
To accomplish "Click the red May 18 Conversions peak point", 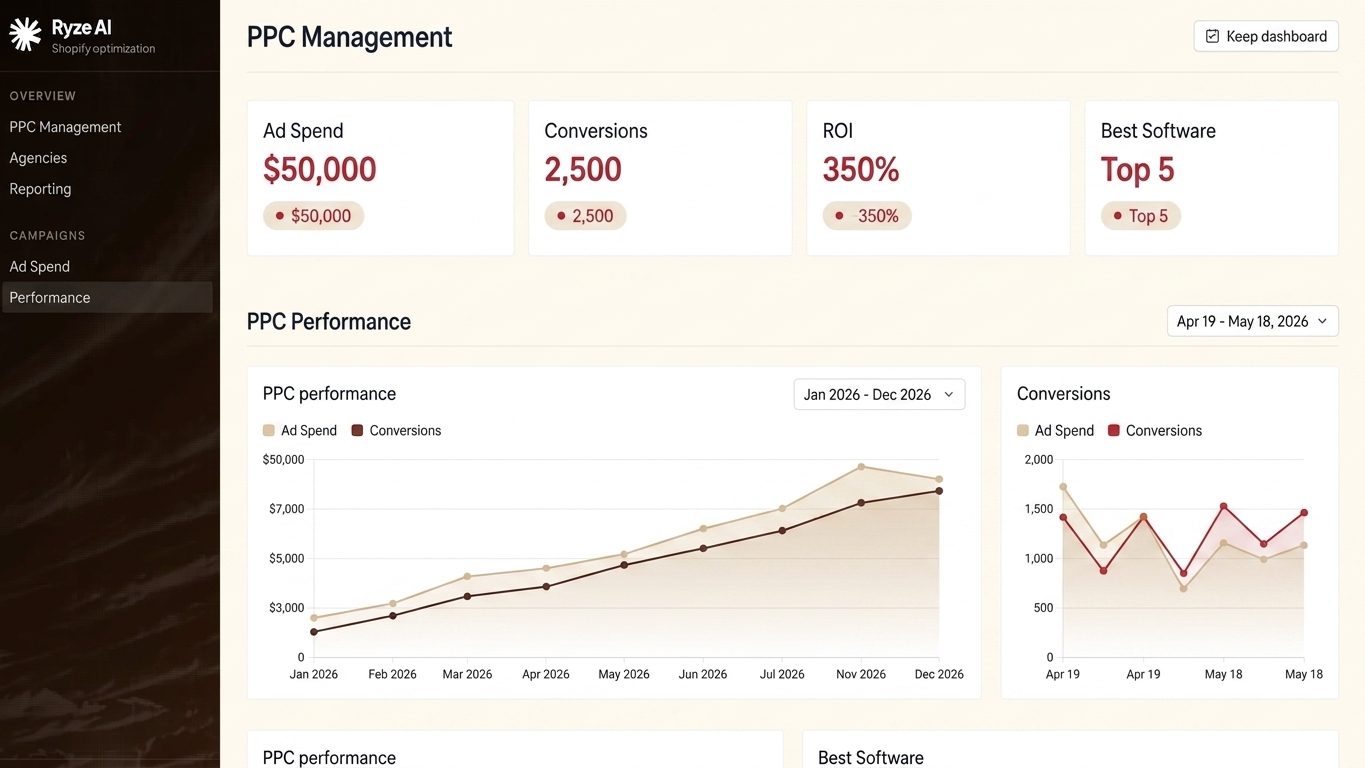I will point(1223,507).
